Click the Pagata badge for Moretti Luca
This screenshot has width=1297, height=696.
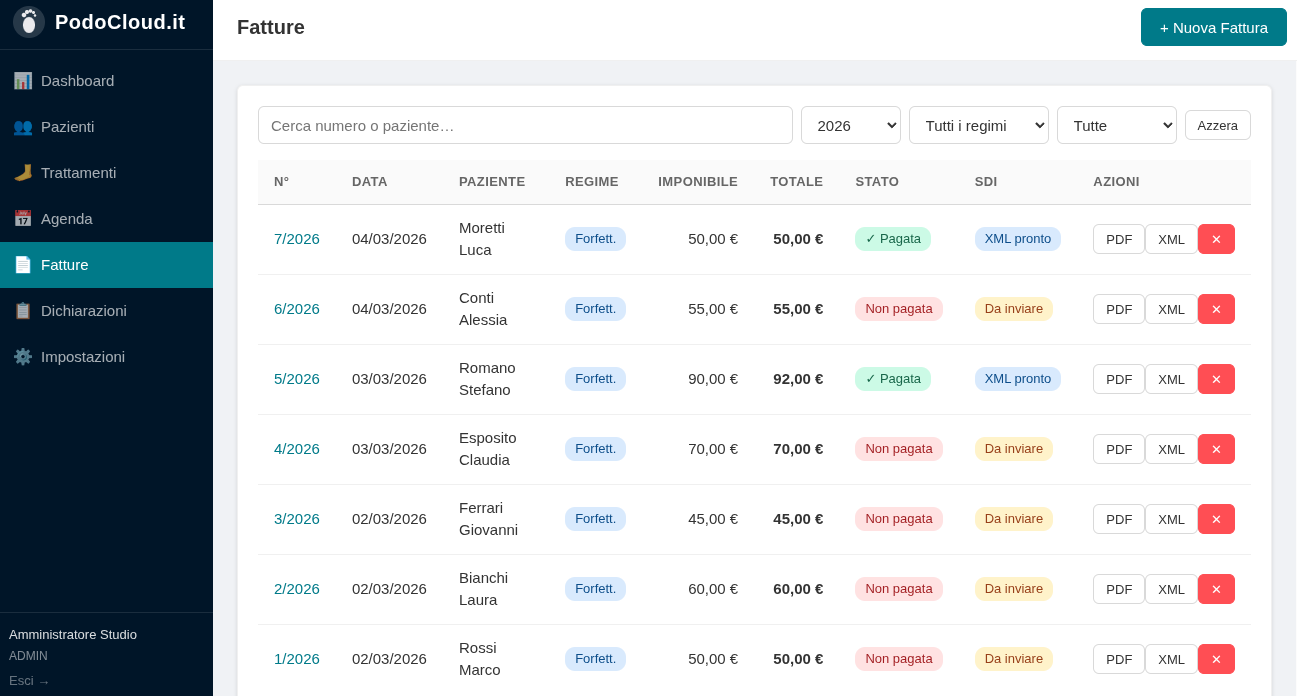coord(893,239)
